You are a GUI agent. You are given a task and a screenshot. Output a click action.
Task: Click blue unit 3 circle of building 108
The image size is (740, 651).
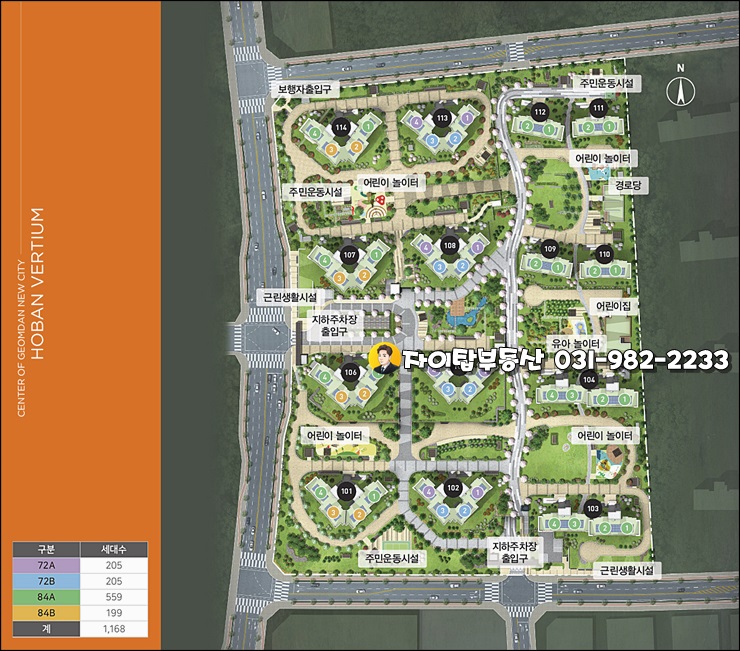point(439,267)
